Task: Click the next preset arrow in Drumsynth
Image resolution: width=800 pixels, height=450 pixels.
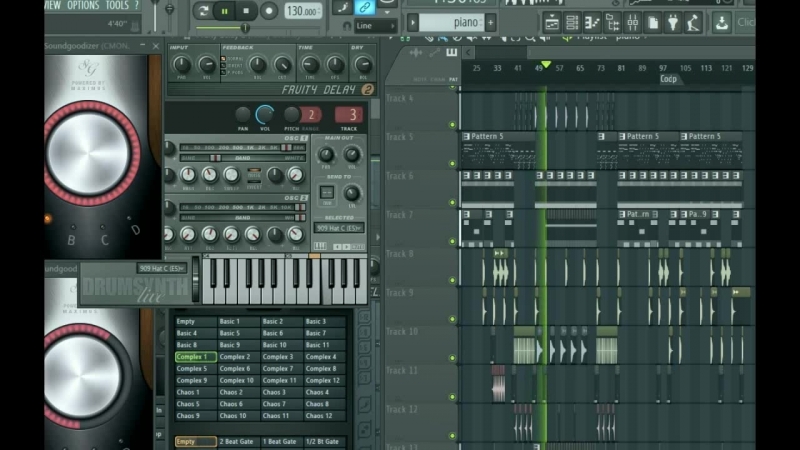Action: [346, 246]
